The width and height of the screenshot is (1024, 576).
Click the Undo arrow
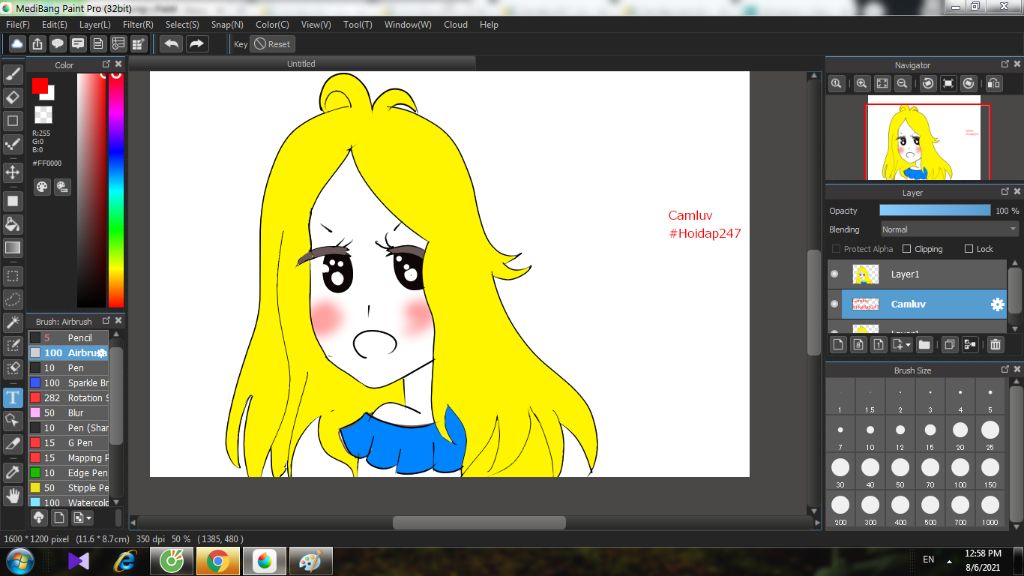(172, 44)
